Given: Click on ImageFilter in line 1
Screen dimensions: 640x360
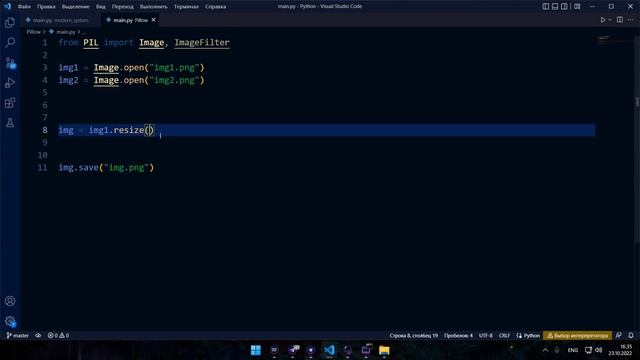Looking at the screenshot, I should coord(202,42).
